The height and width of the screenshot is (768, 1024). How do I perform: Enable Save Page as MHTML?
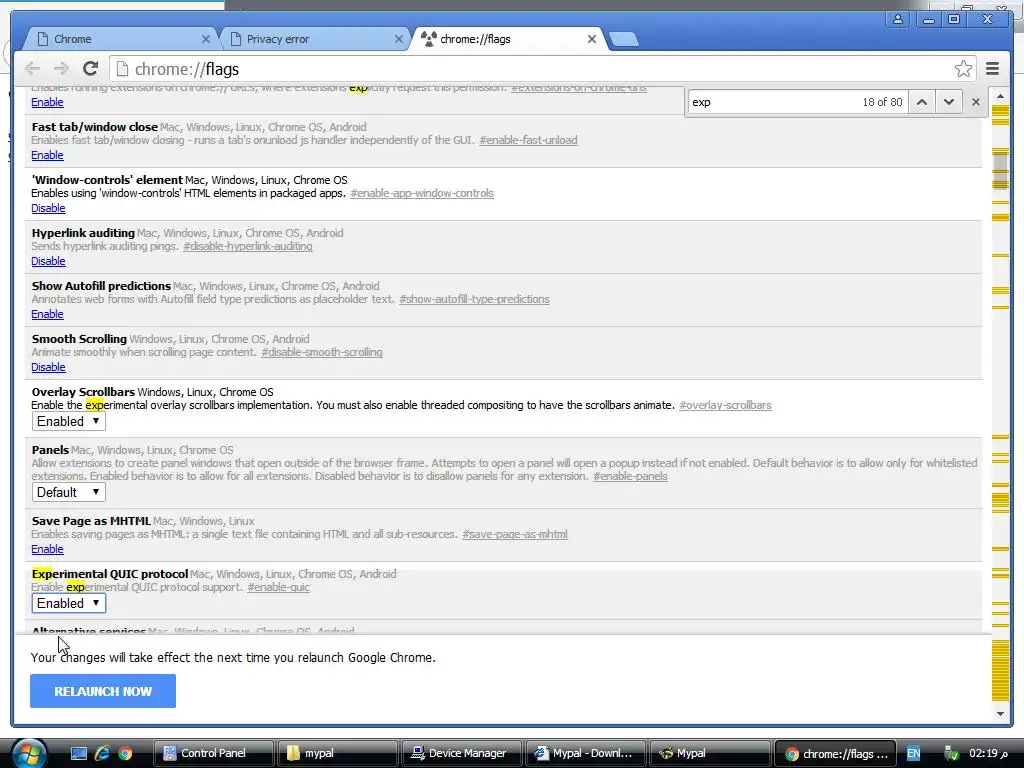coord(47,549)
